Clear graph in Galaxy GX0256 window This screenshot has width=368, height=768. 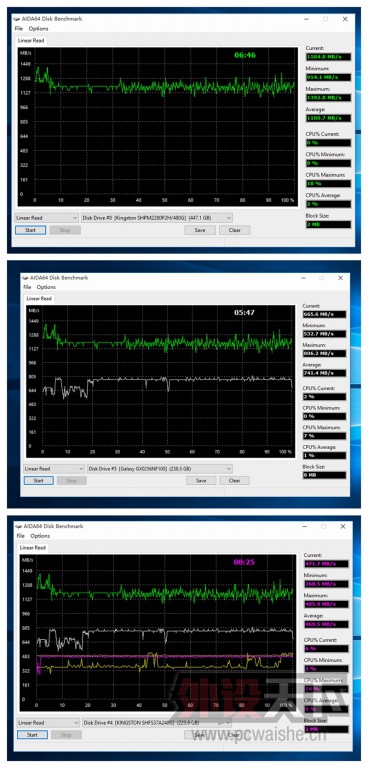pos(235,480)
